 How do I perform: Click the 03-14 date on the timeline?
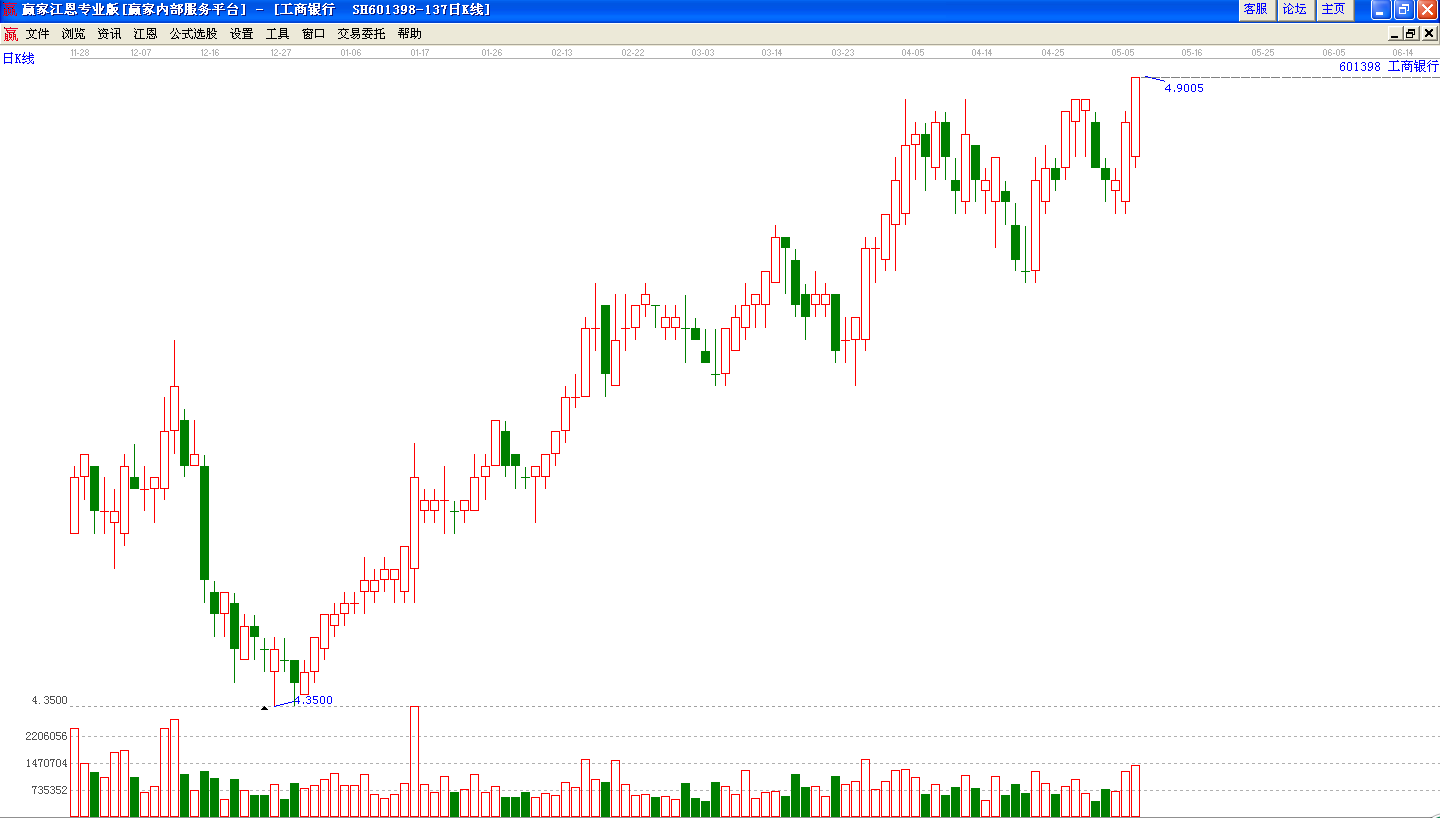(x=772, y=52)
